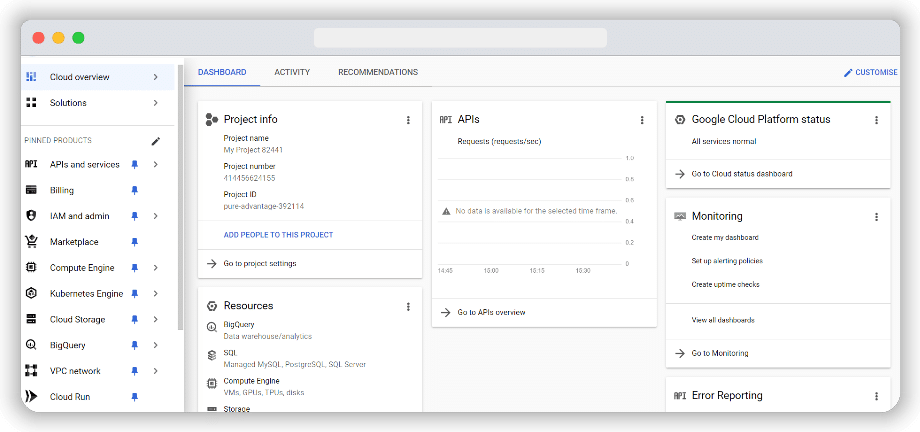Unpin APIs and services
Screen dimensions: 920x432
(134, 165)
